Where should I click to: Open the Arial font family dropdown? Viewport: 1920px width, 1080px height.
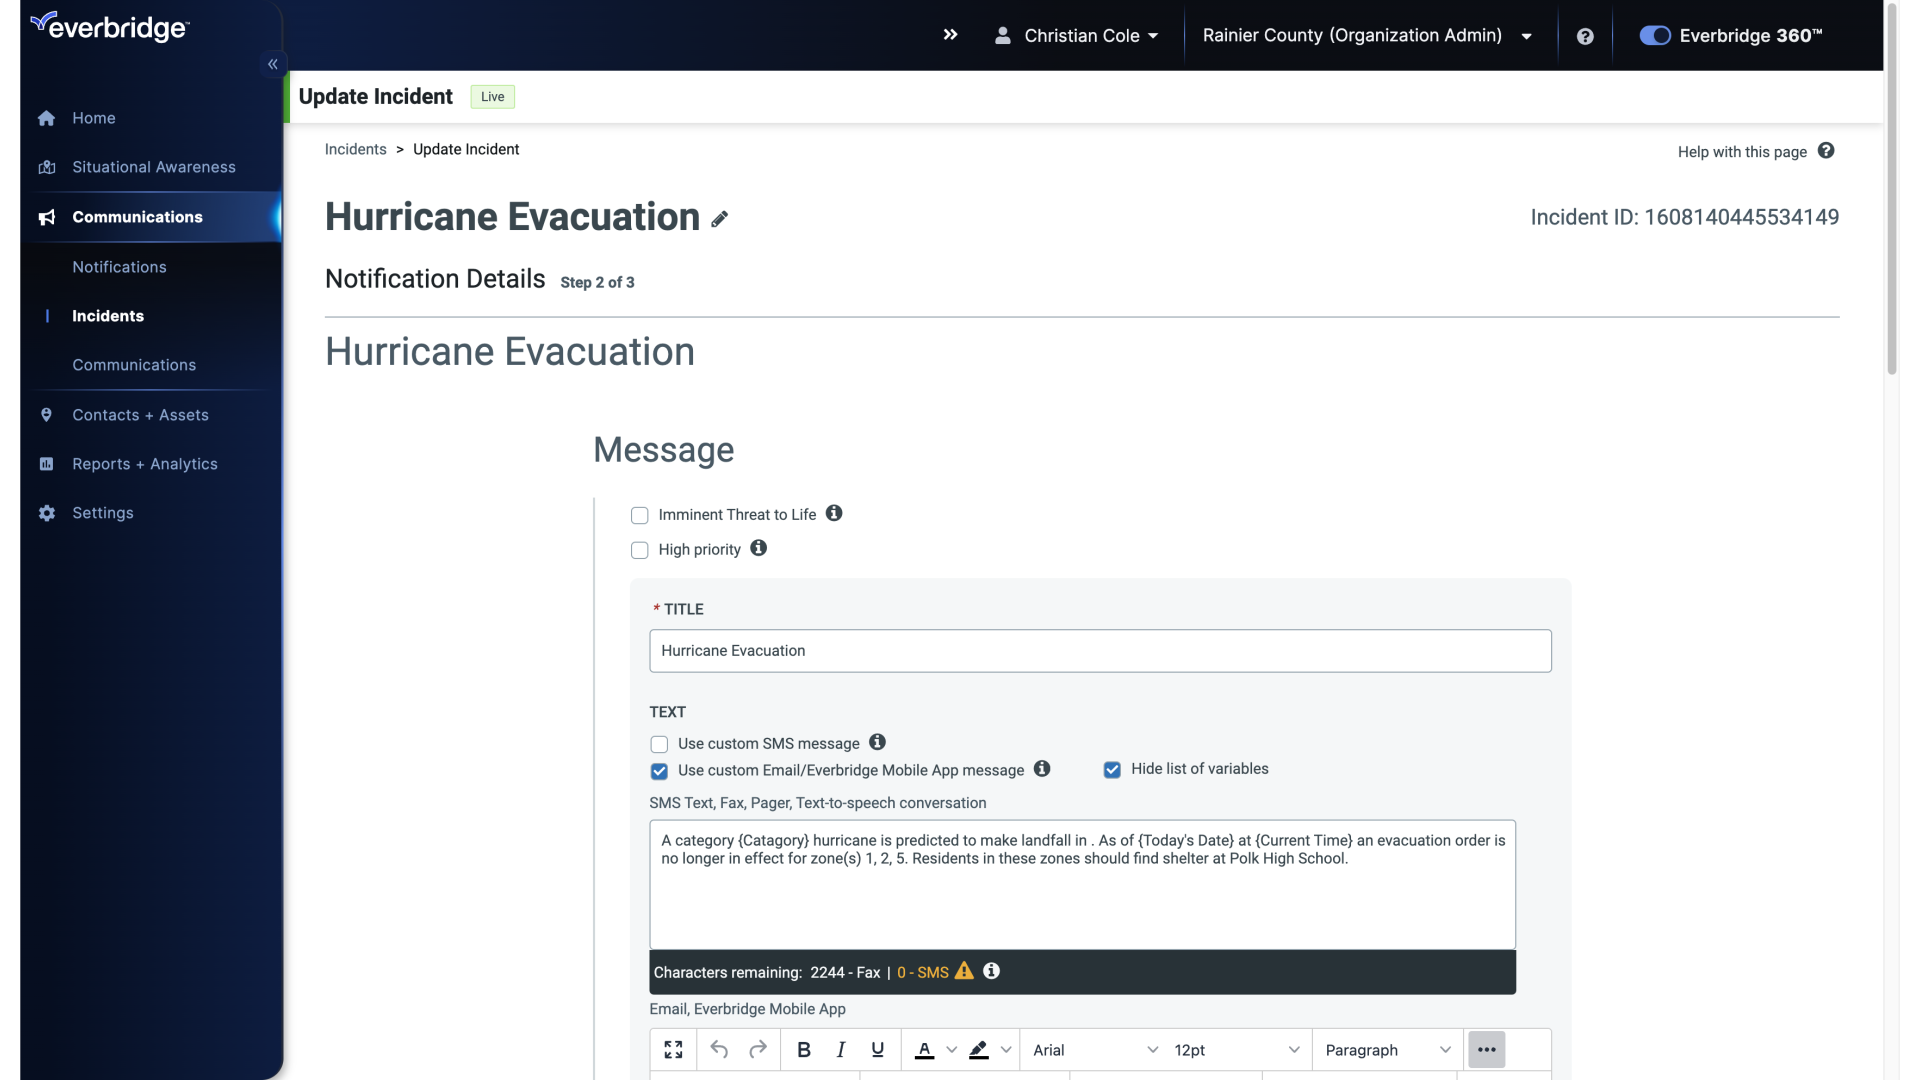click(1095, 1049)
